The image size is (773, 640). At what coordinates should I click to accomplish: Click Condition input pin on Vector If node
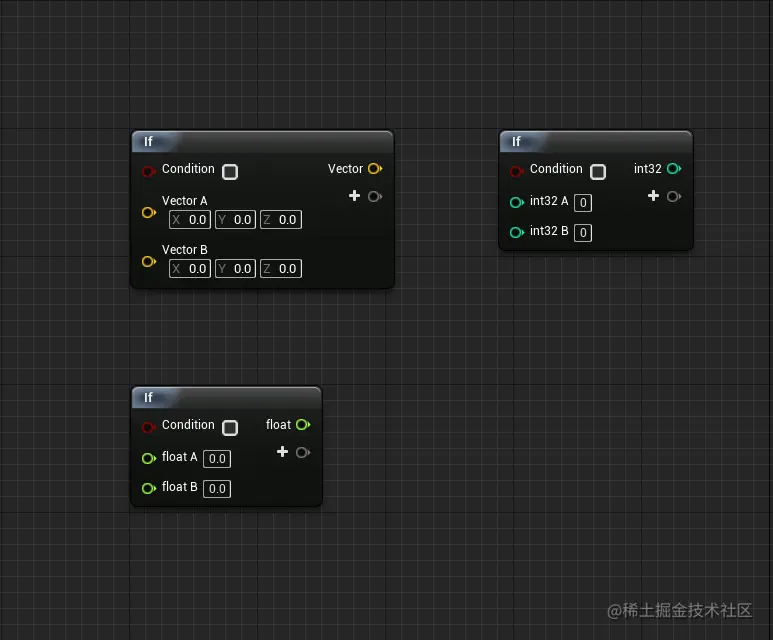pos(149,171)
